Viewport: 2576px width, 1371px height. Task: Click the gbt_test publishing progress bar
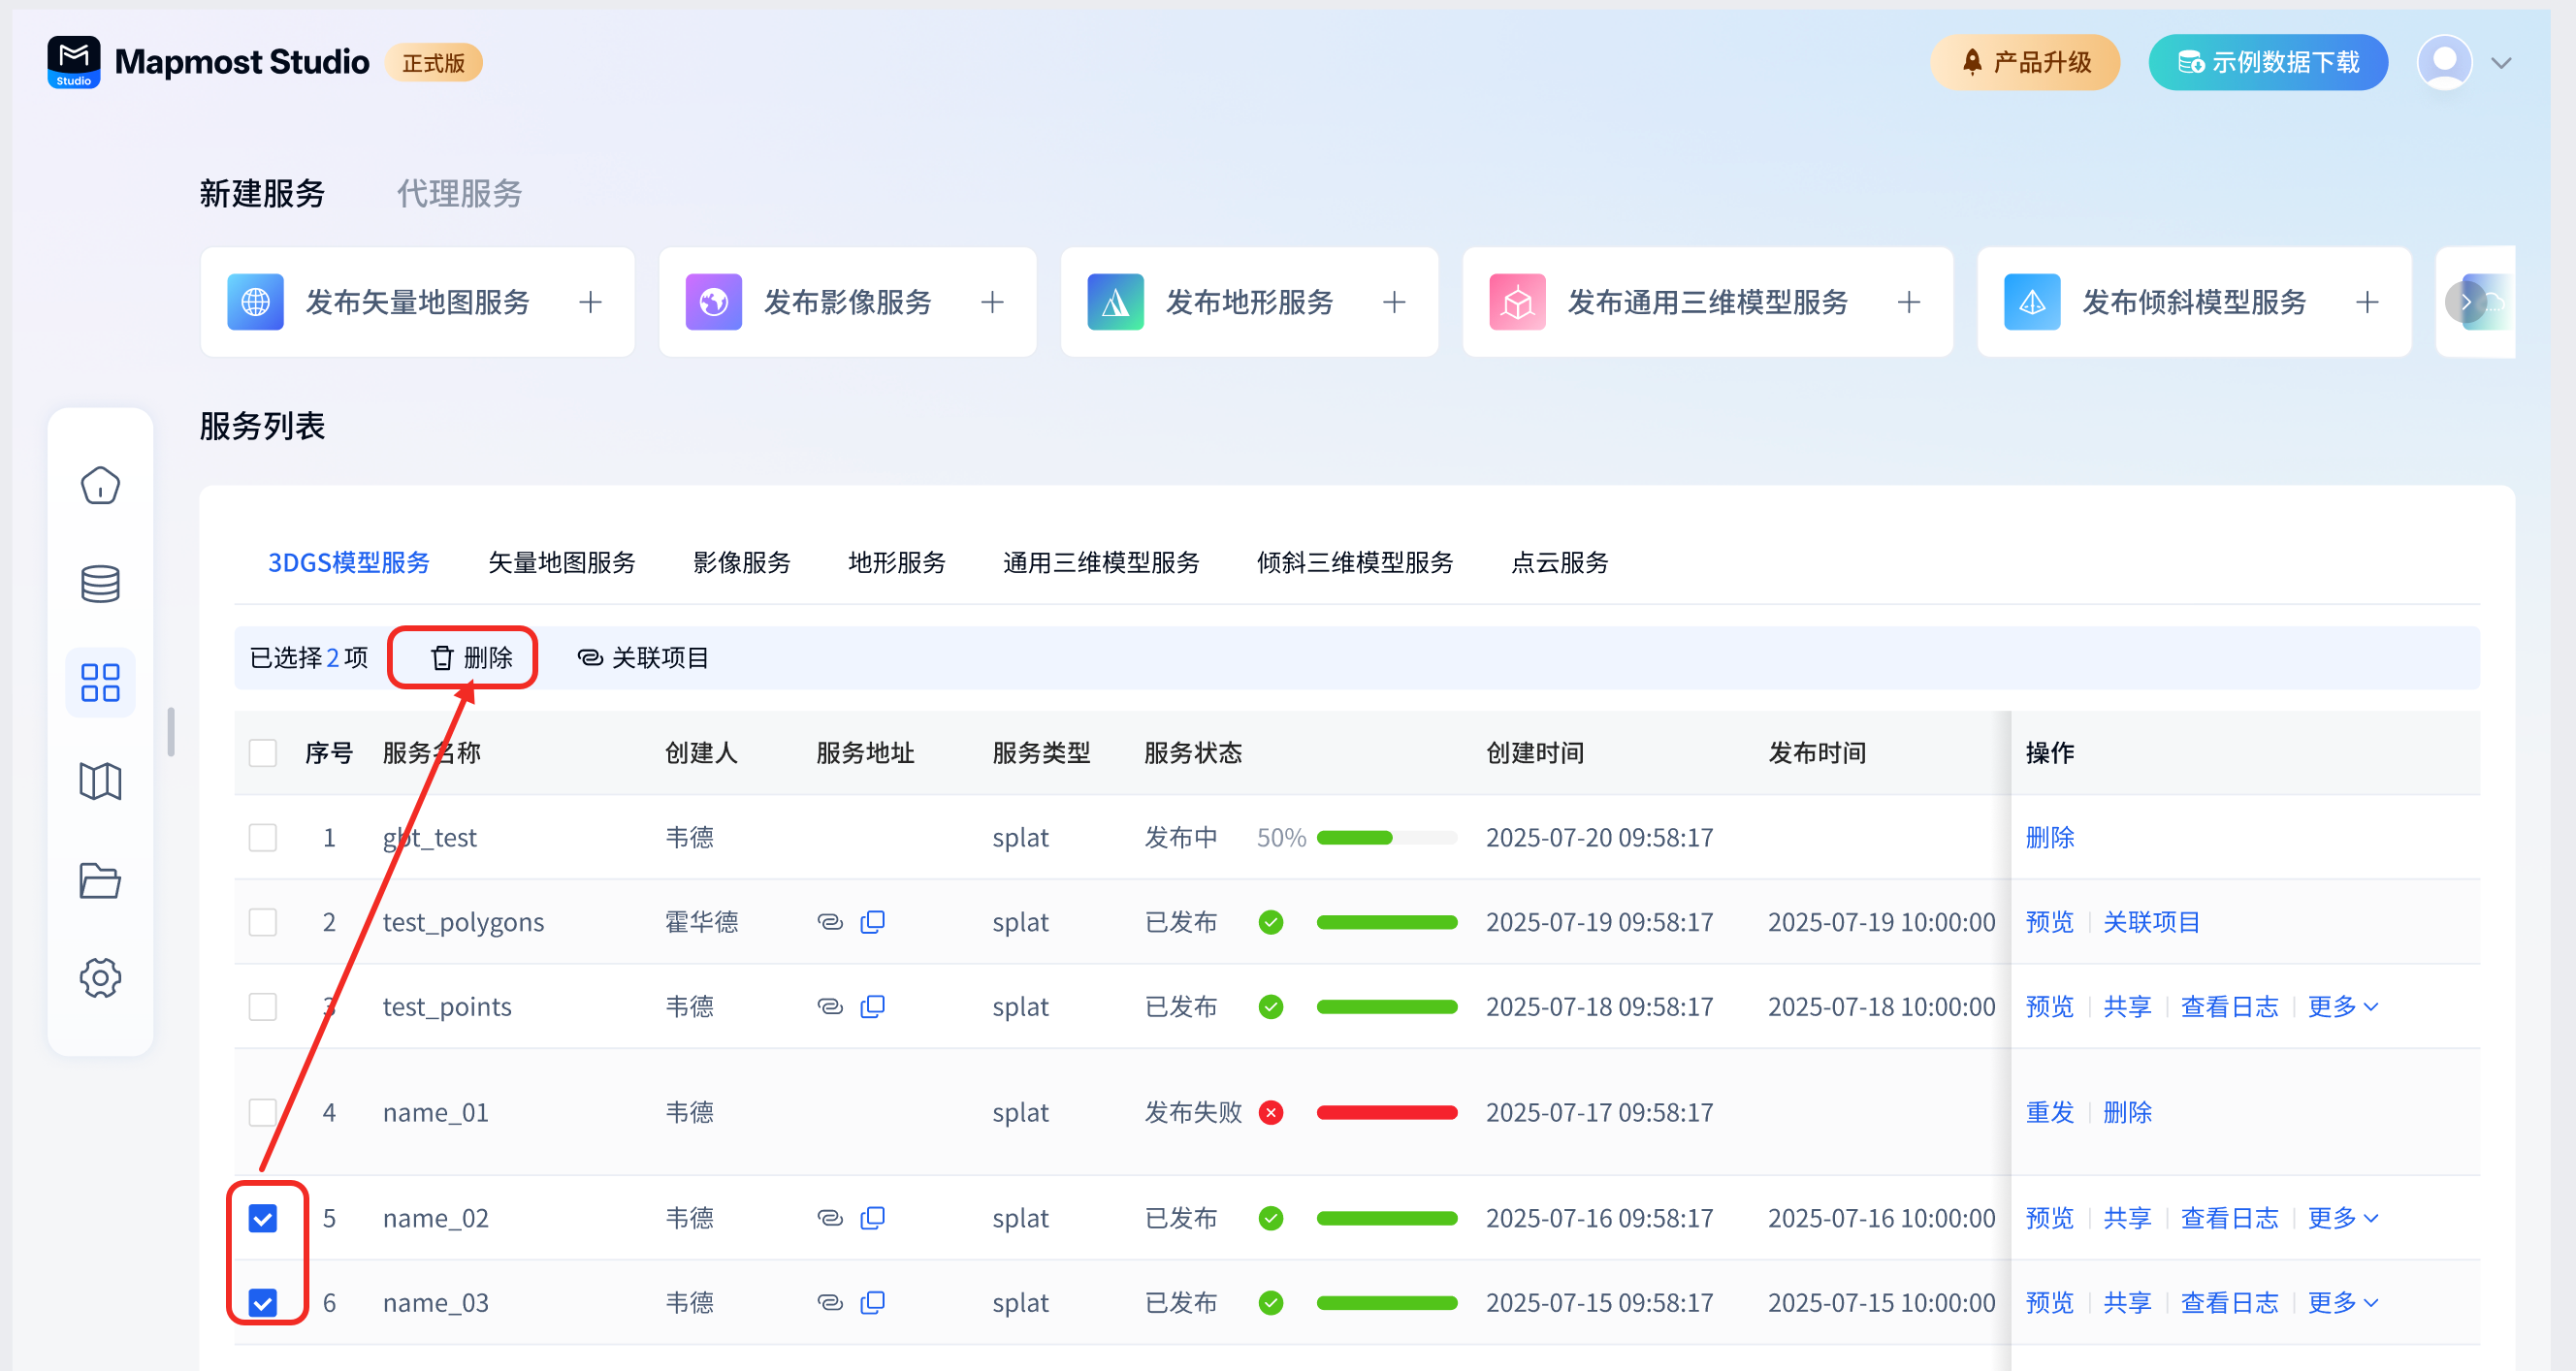pyautogui.click(x=1386, y=837)
